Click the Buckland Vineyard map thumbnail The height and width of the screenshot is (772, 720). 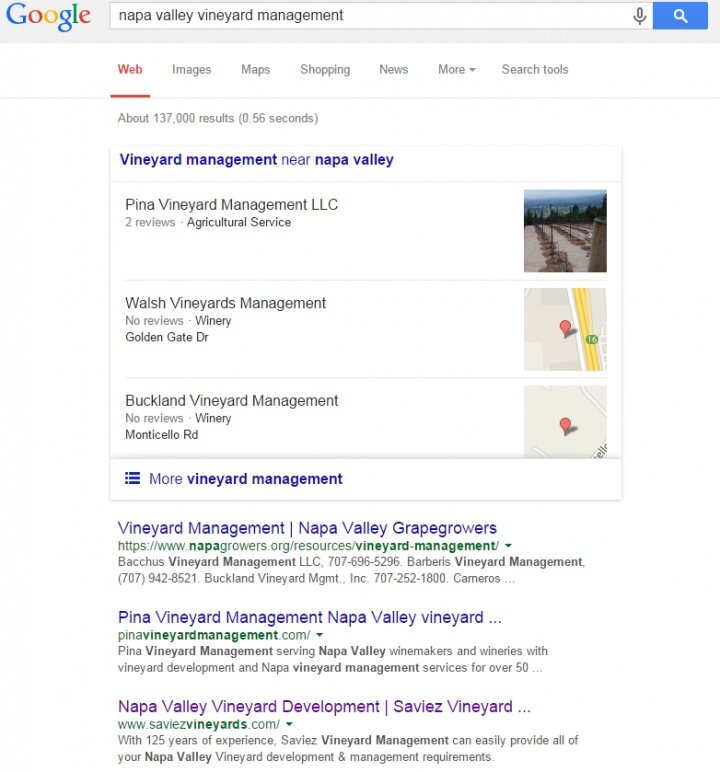coord(565,422)
